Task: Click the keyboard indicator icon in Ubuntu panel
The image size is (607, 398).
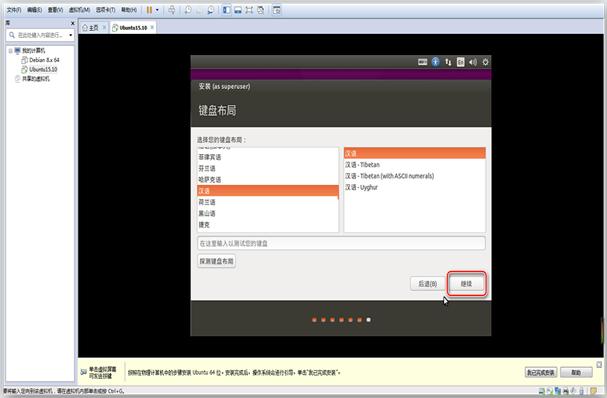Action: tap(422, 62)
